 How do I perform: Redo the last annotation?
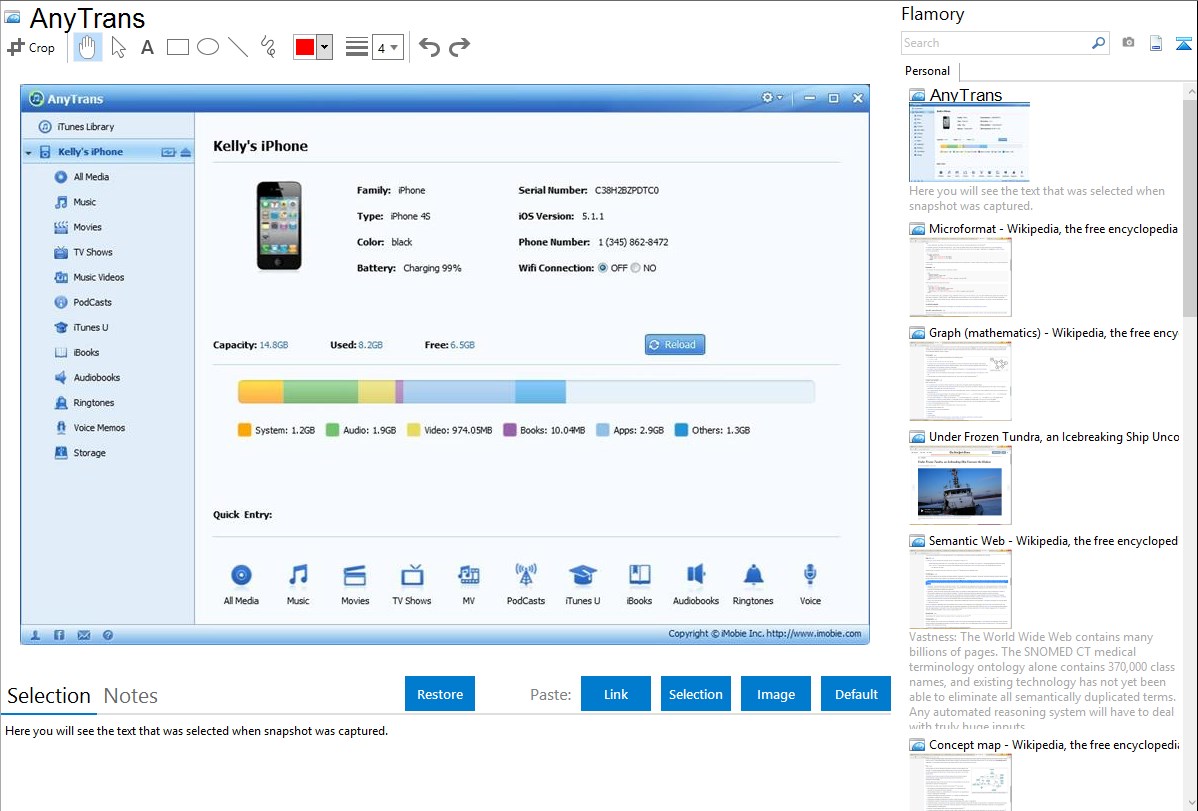tap(459, 47)
